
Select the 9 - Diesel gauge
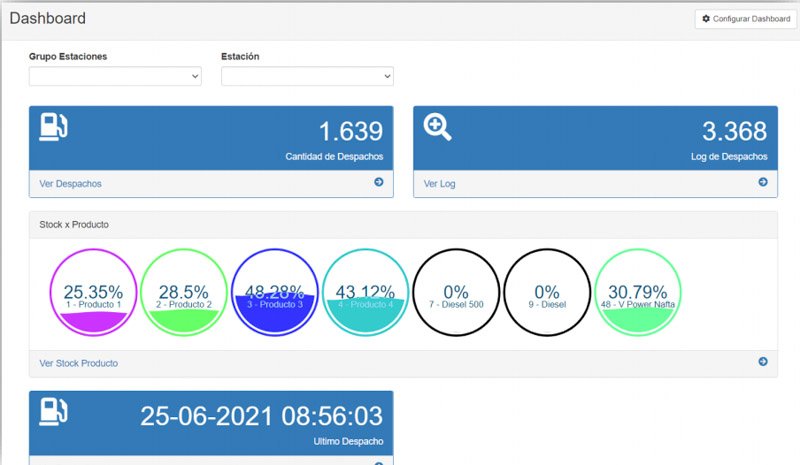(547, 292)
